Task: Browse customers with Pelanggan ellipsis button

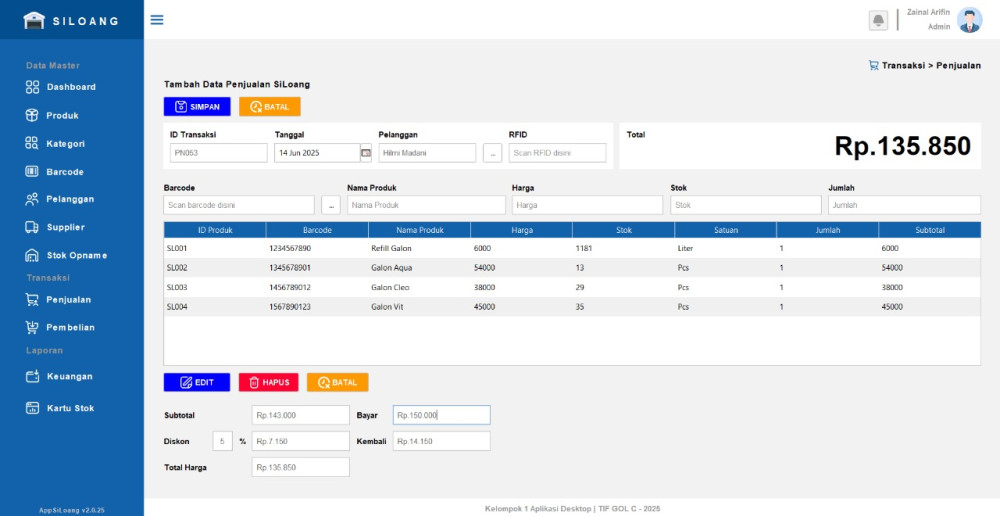Action: pos(492,153)
